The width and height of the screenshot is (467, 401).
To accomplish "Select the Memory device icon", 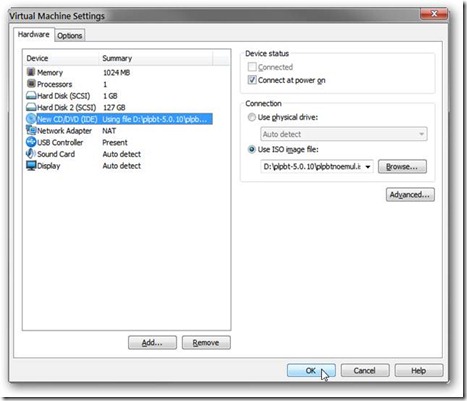I will click(31, 72).
